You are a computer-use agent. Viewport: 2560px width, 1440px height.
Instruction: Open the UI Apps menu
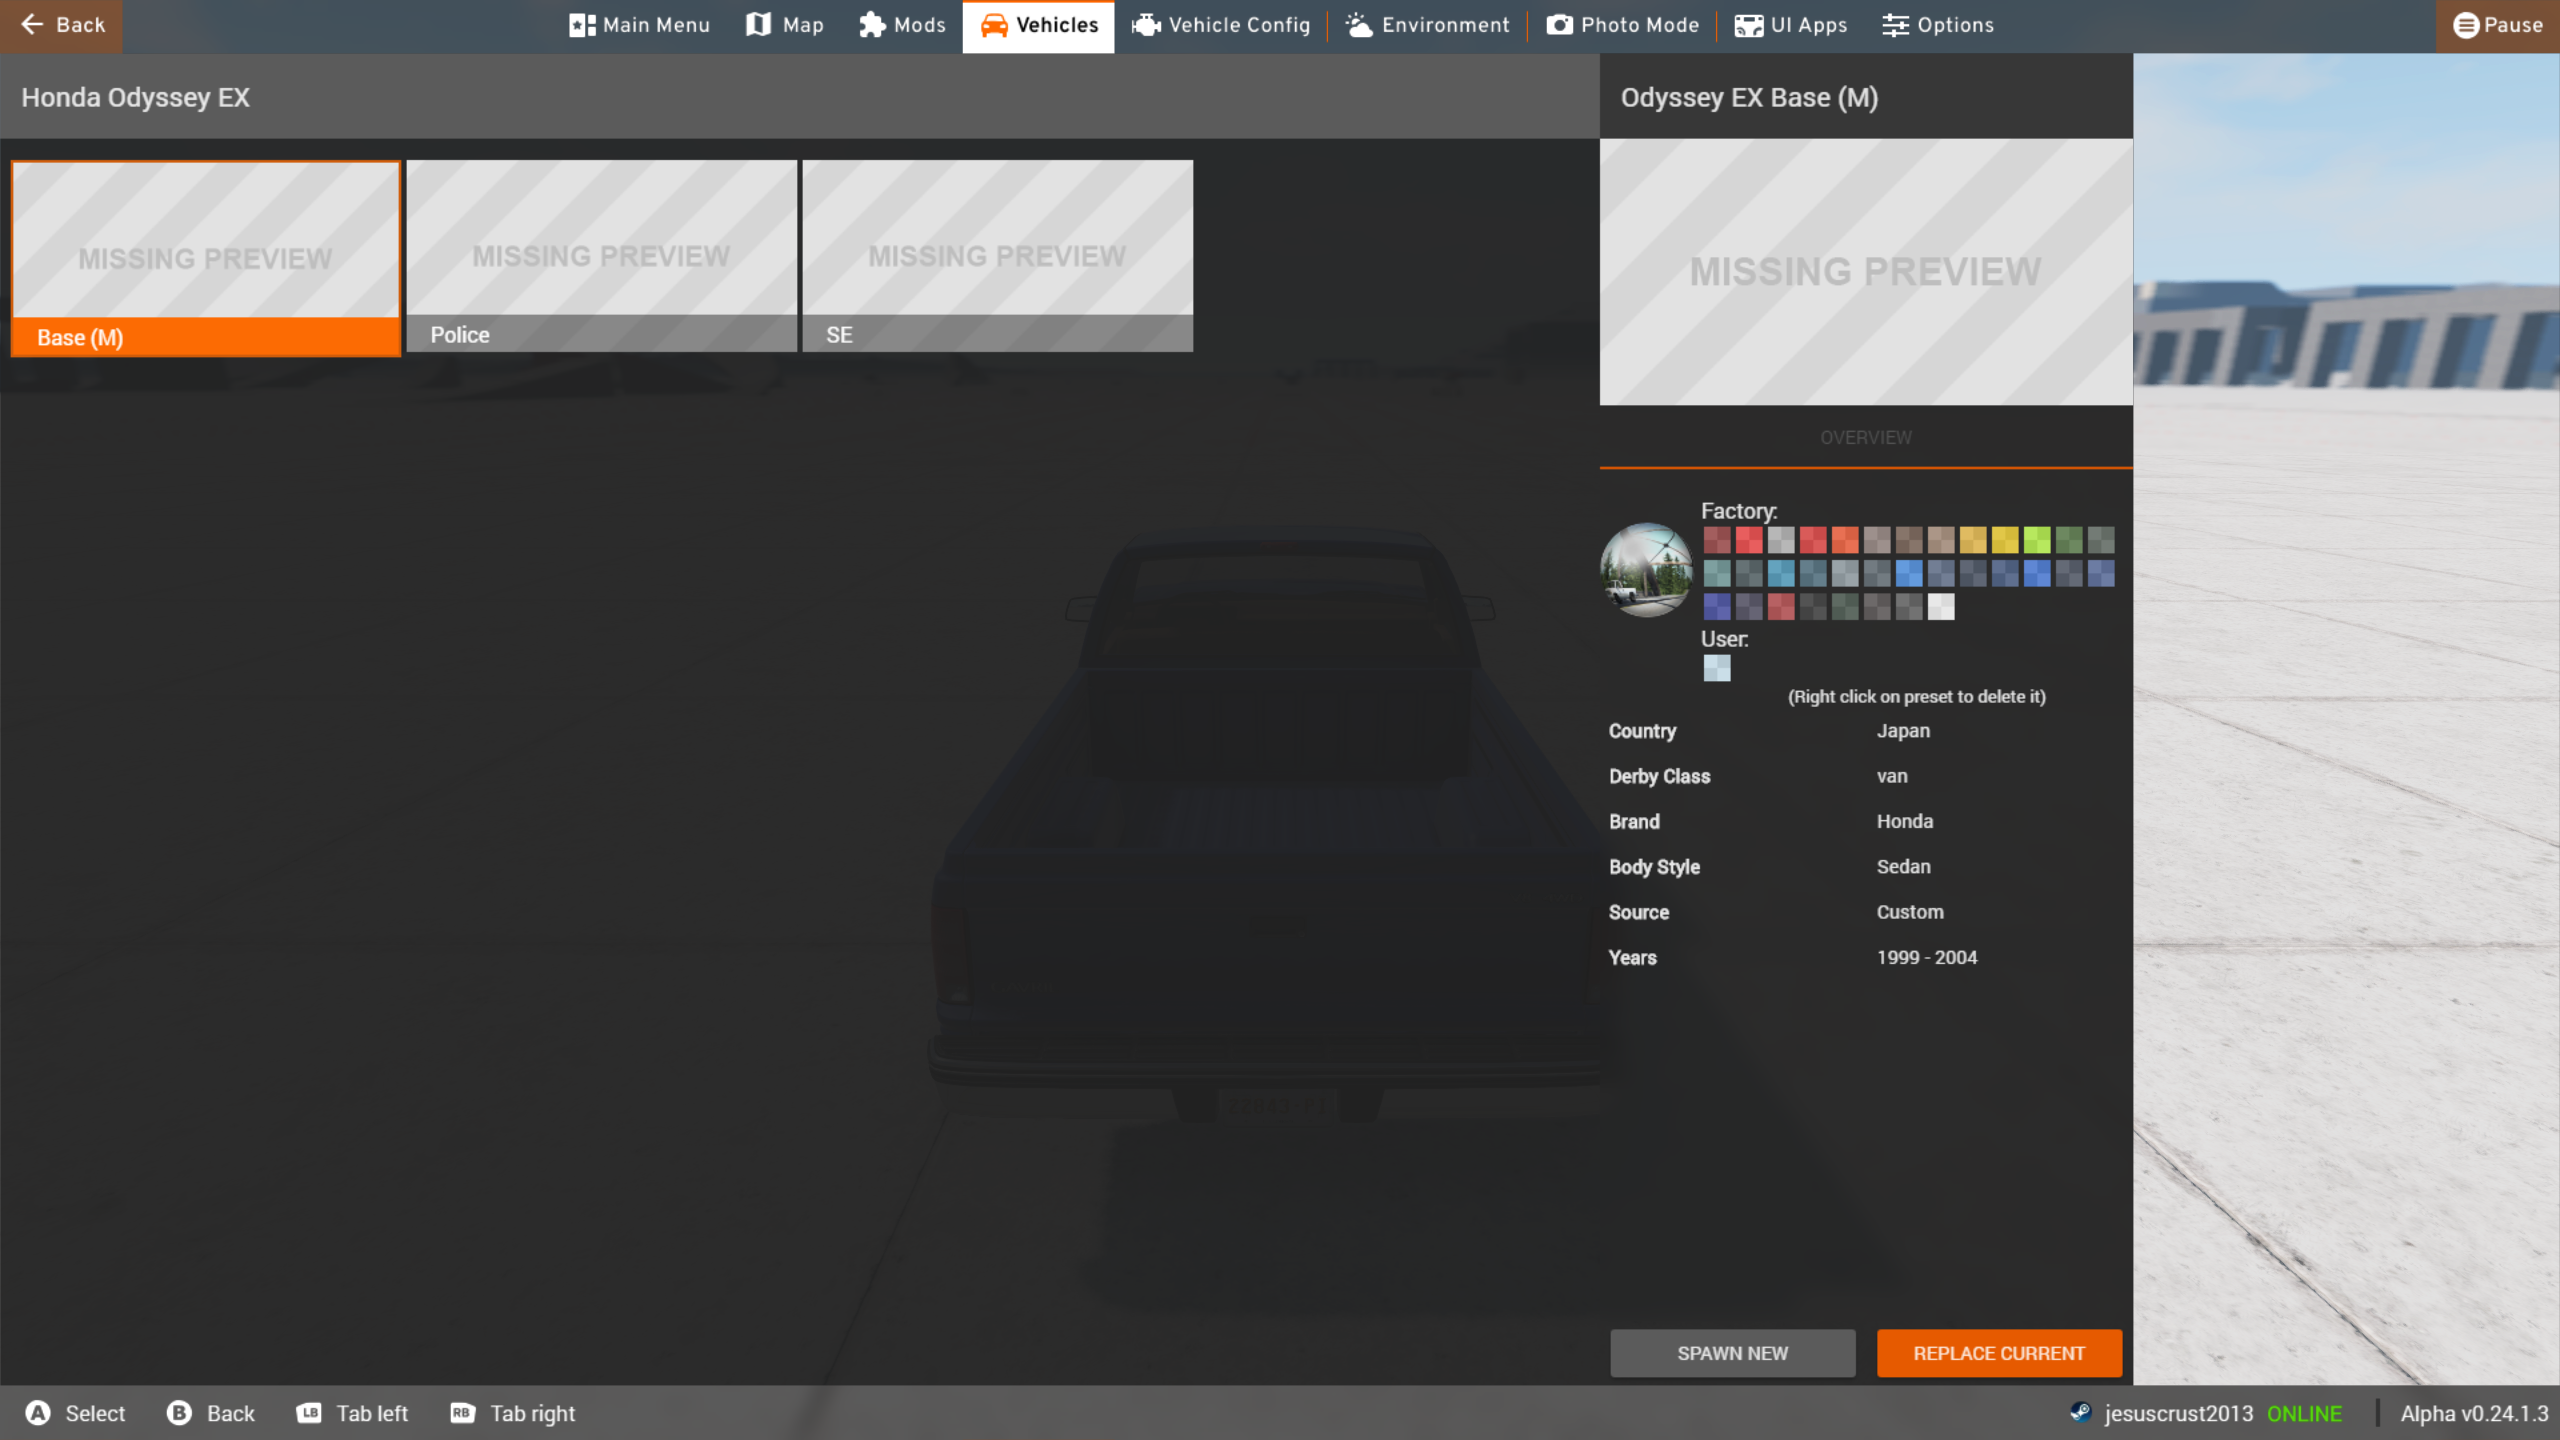click(1791, 25)
